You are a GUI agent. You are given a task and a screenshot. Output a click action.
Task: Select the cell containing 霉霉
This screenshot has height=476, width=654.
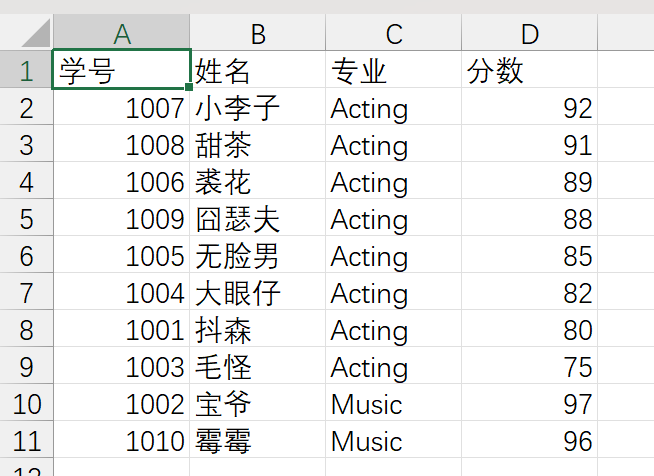tap(258, 441)
